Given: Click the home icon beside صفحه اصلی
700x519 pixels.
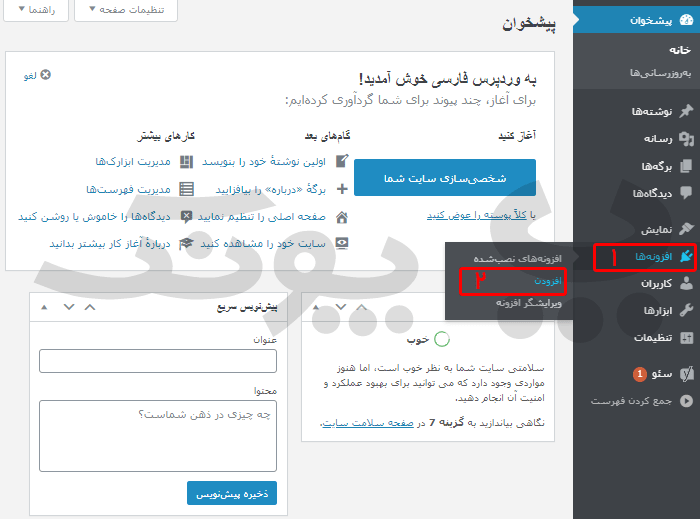Looking at the screenshot, I should click(342, 217).
